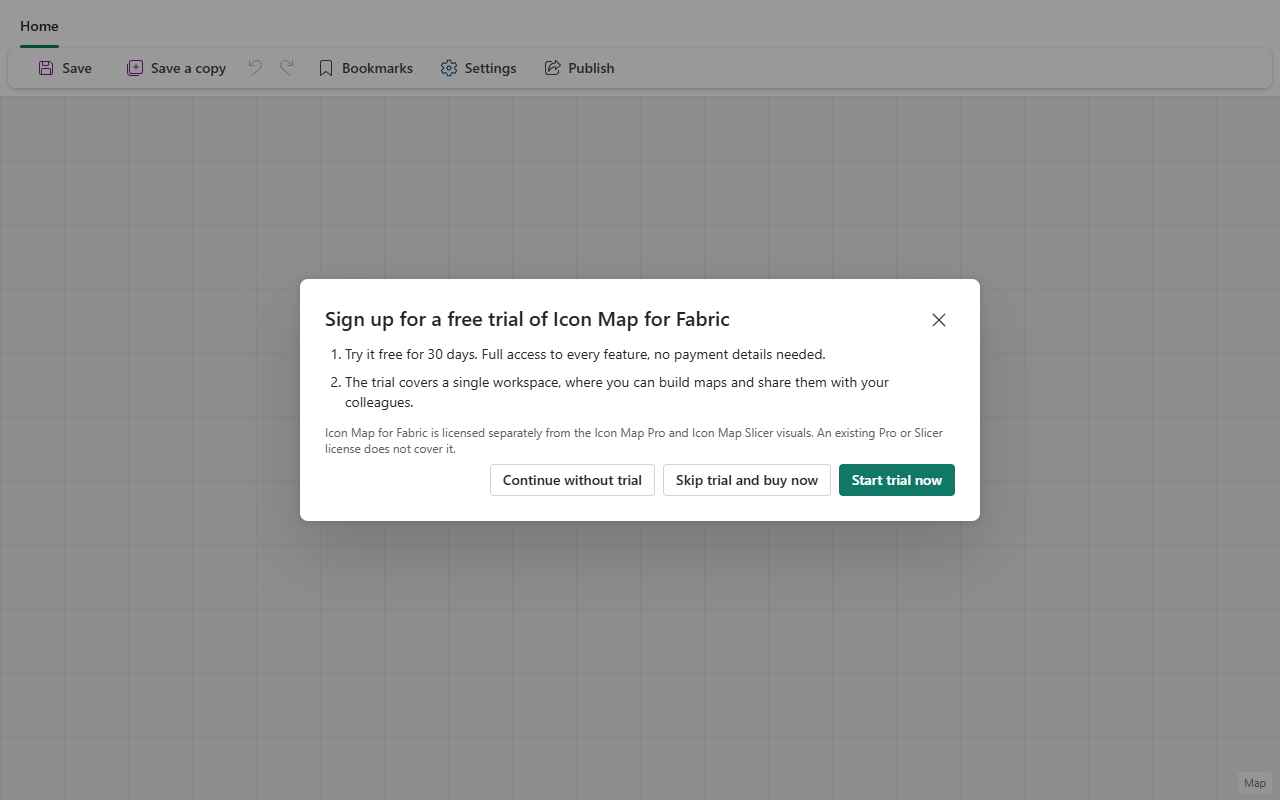Click the text 'Try it free for 30 days'
1280x800 pixels.
click(x=411, y=354)
